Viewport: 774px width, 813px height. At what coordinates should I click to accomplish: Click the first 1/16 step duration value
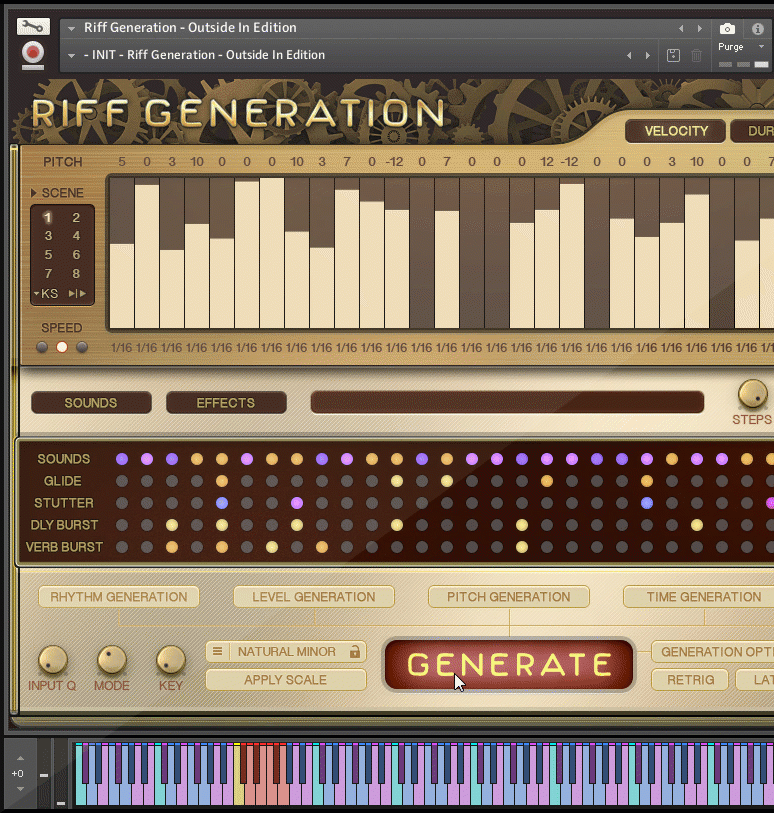coord(122,348)
